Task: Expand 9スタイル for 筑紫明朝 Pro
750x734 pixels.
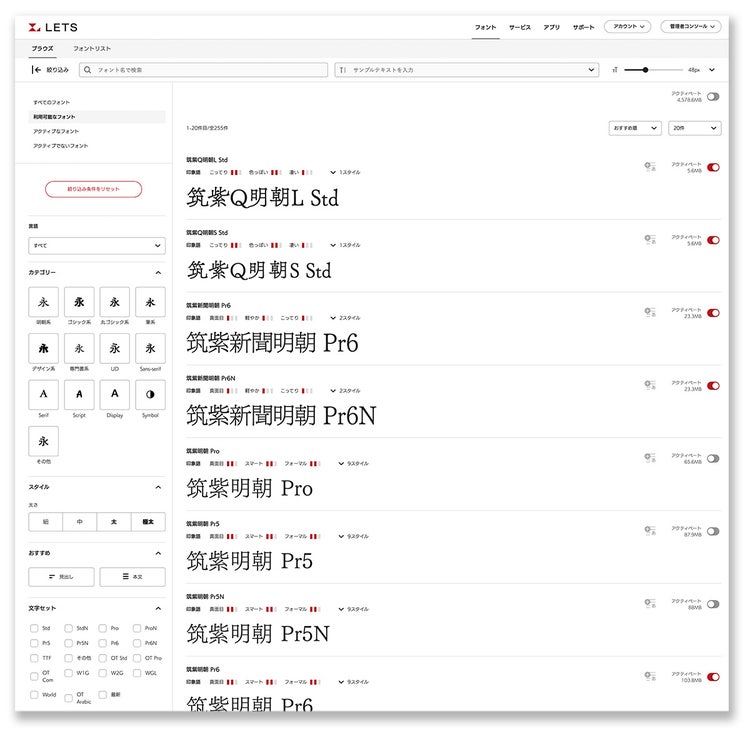Action: click(353, 463)
